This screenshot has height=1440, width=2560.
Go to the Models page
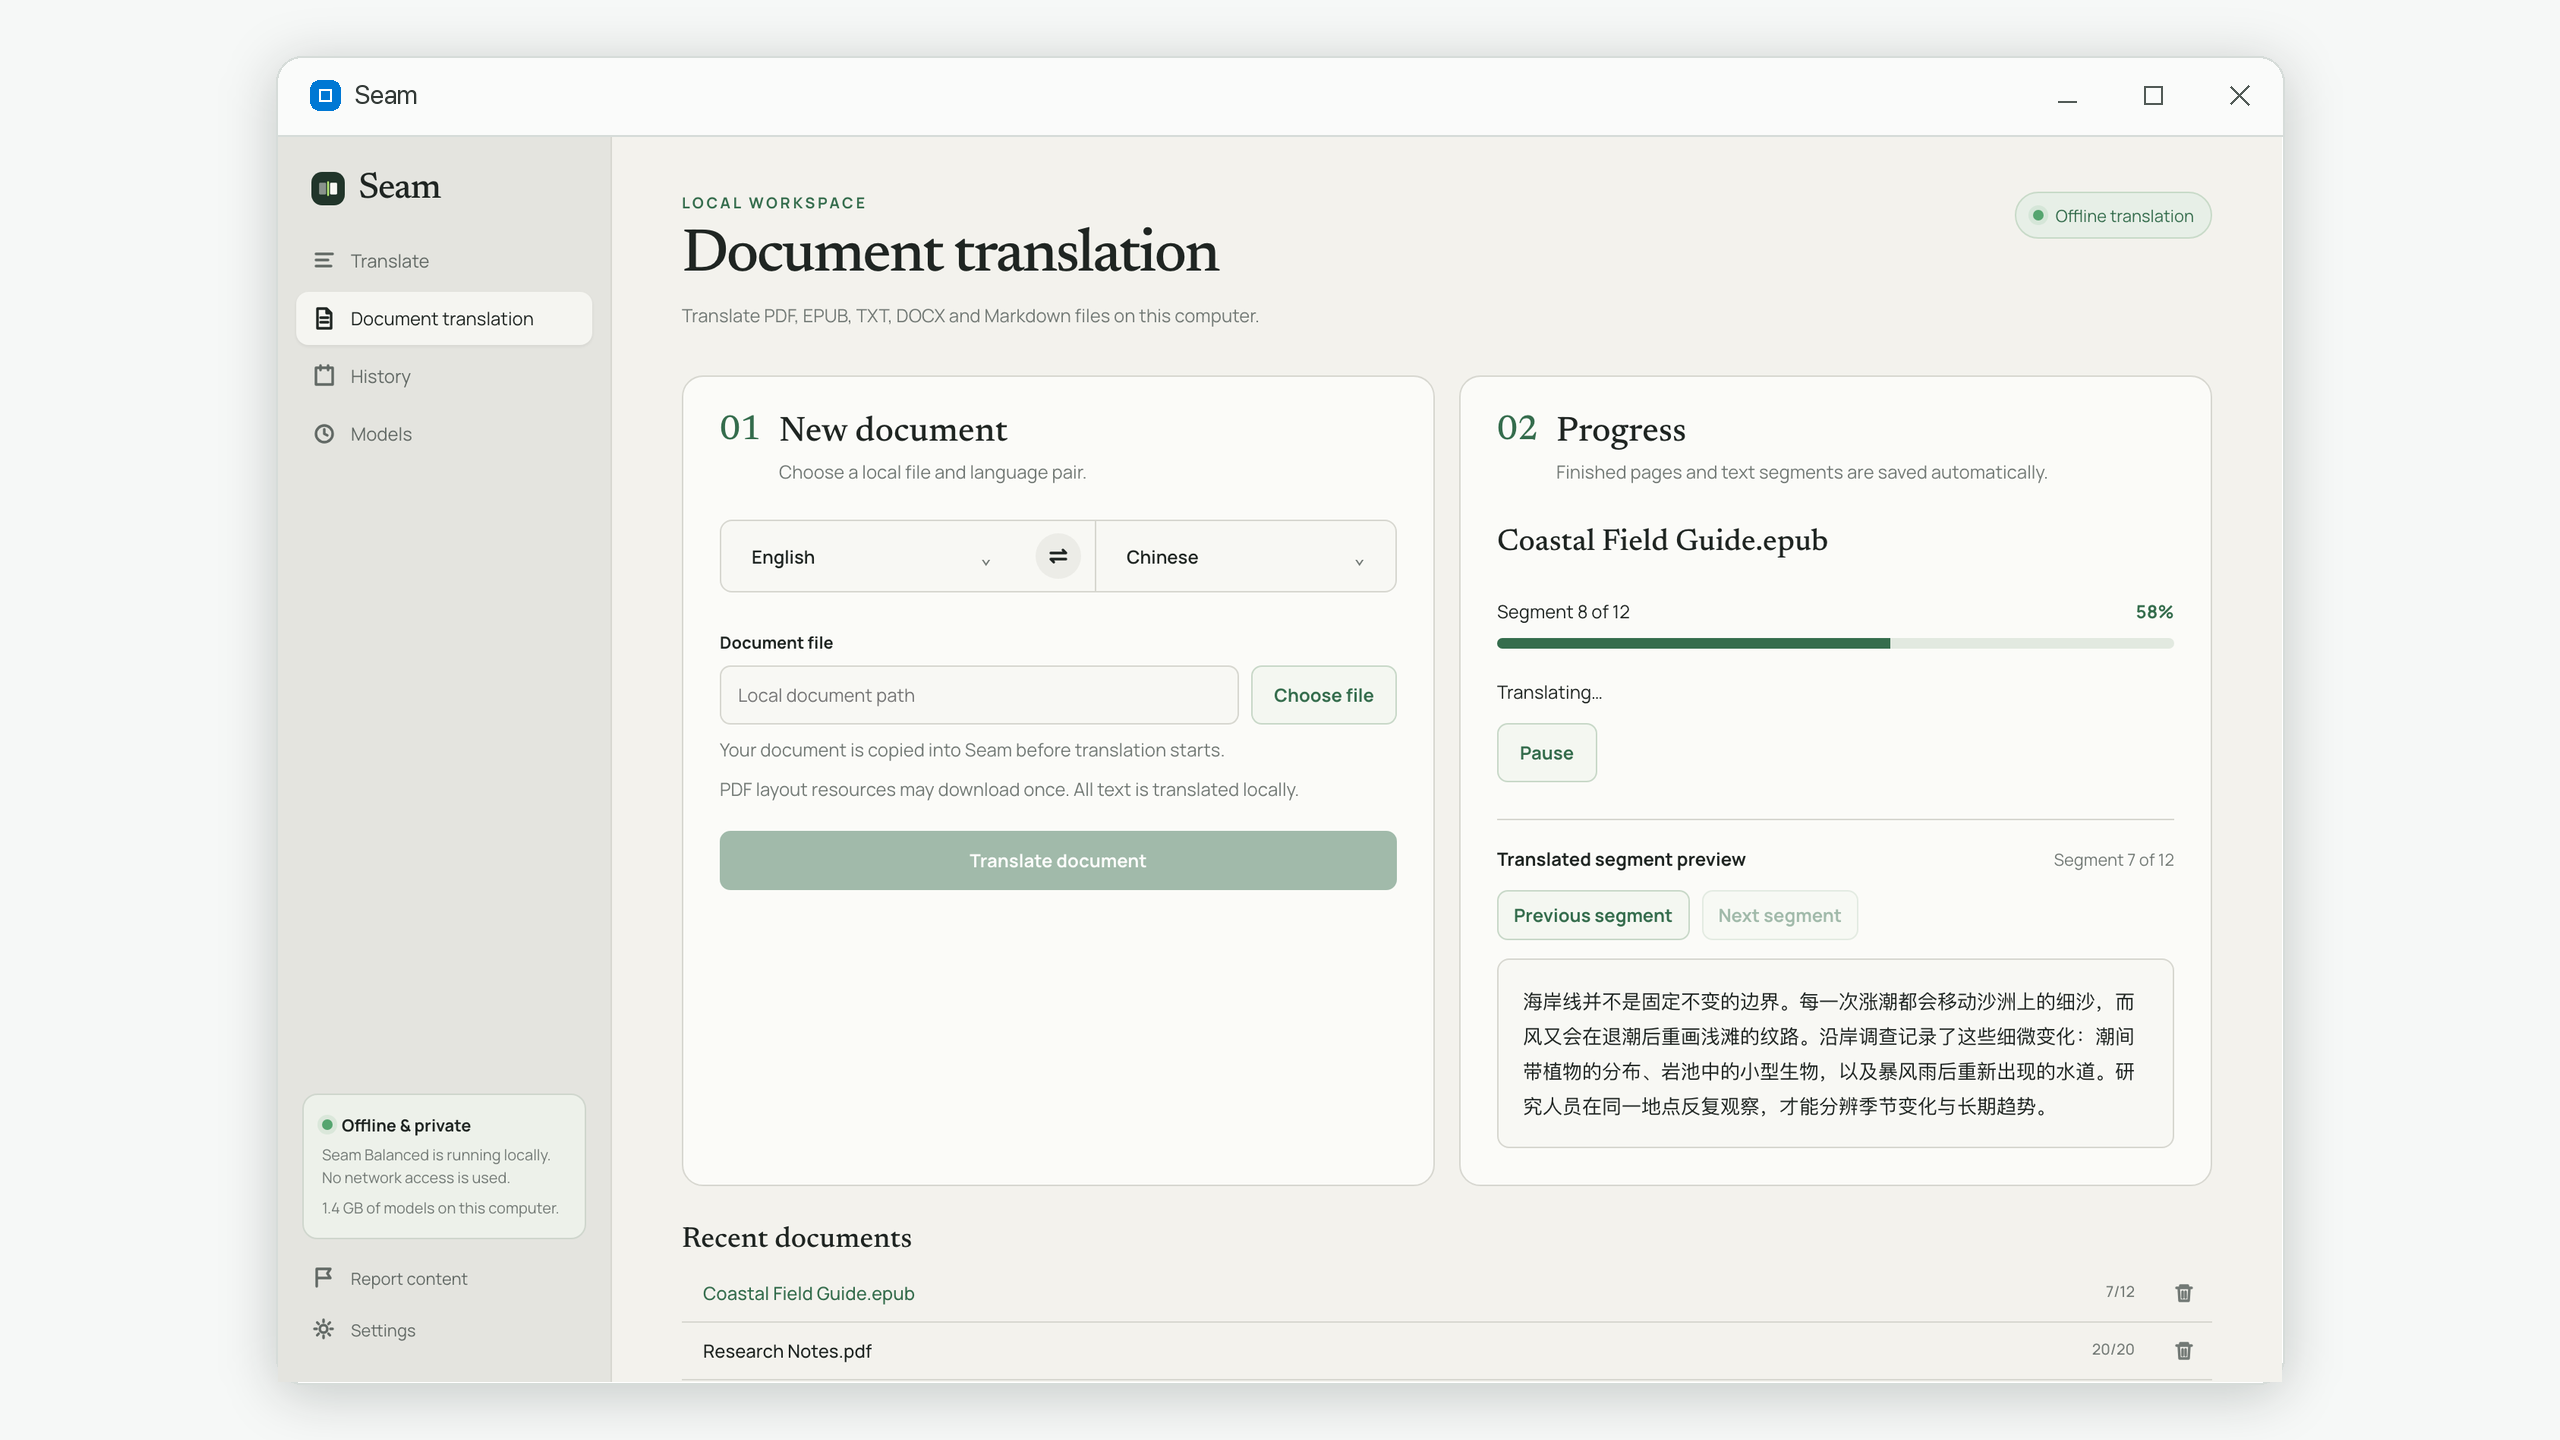(x=444, y=434)
